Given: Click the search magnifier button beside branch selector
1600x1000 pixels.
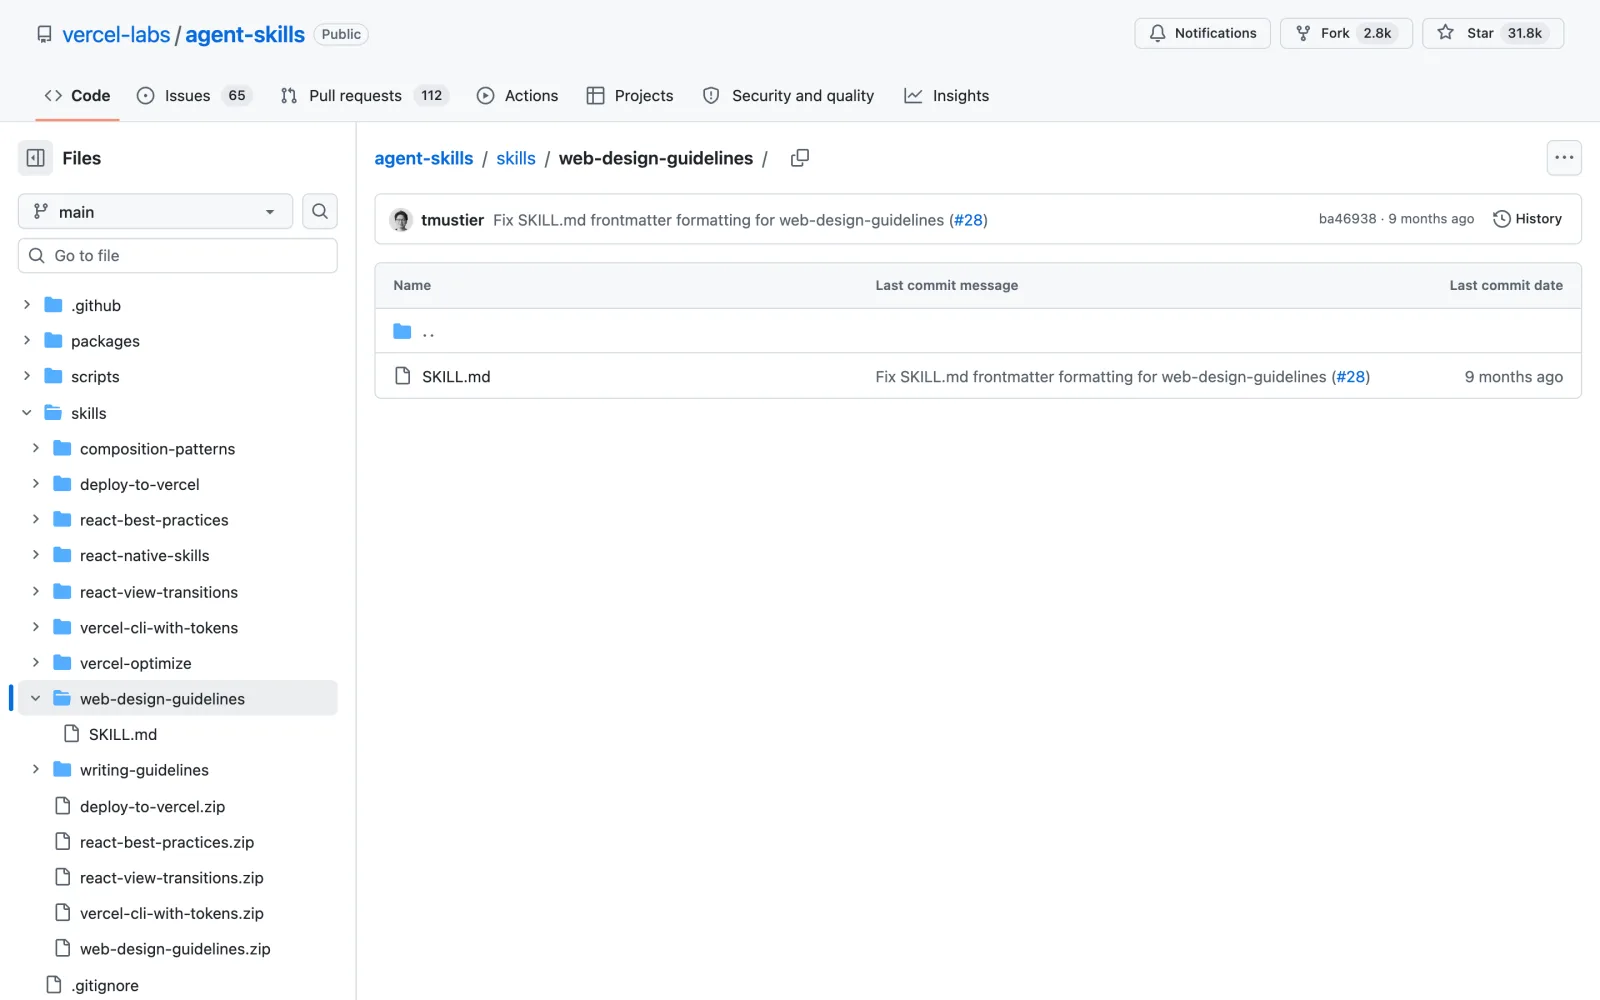Looking at the screenshot, I should [x=320, y=211].
